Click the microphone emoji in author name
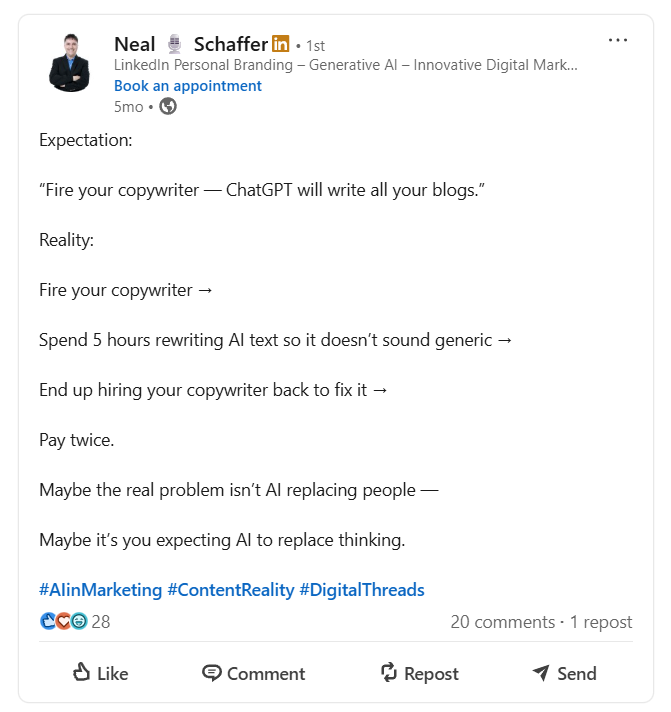The image size is (671, 712). (175, 44)
